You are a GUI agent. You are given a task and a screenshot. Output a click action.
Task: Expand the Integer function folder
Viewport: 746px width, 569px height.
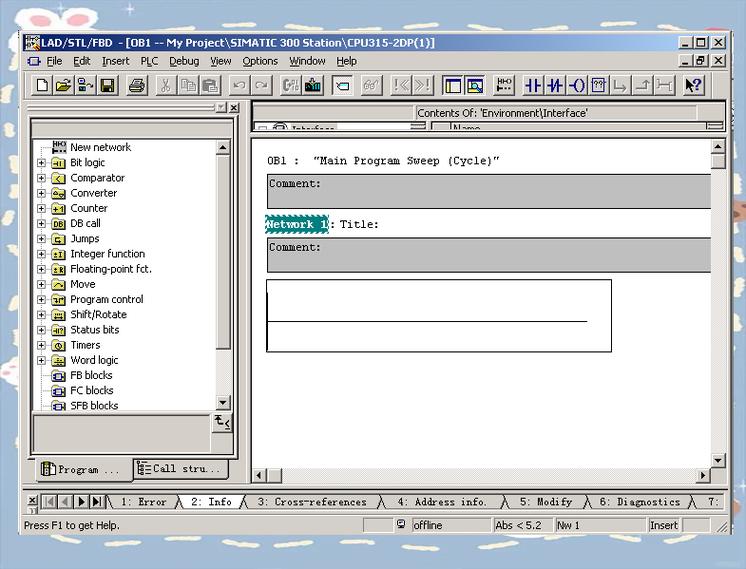tap(41, 254)
